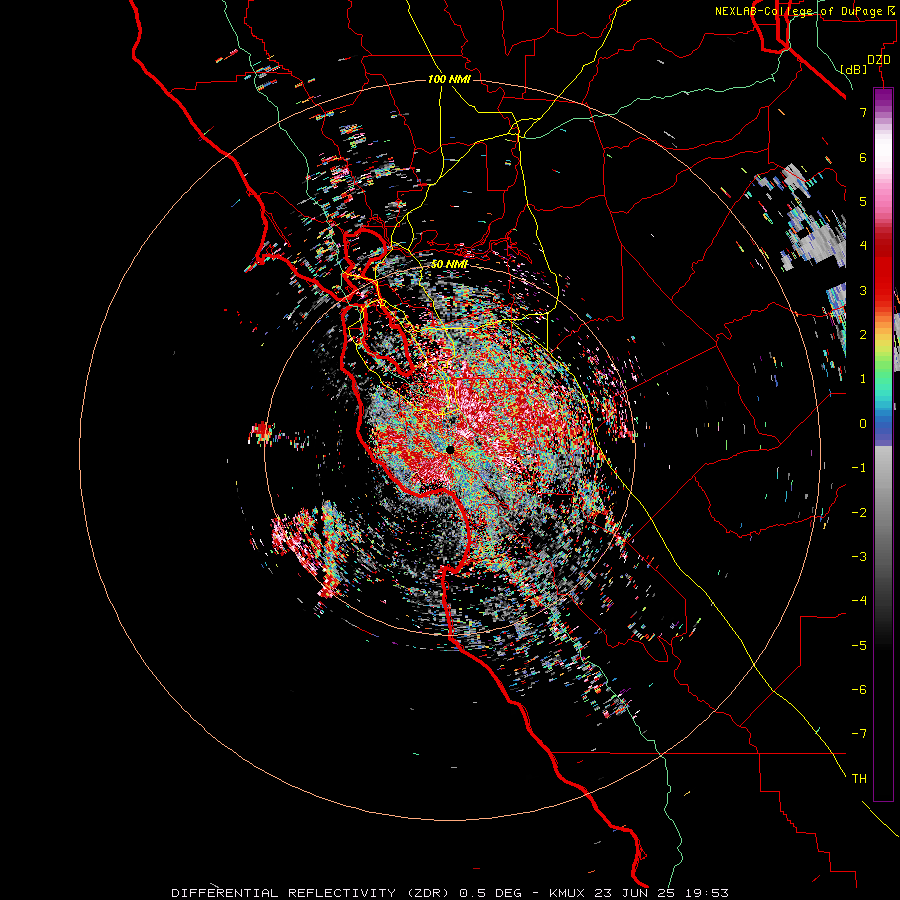900x900 pixels.
Task: Click the color bar tick label 1
Action: (863, 379)
